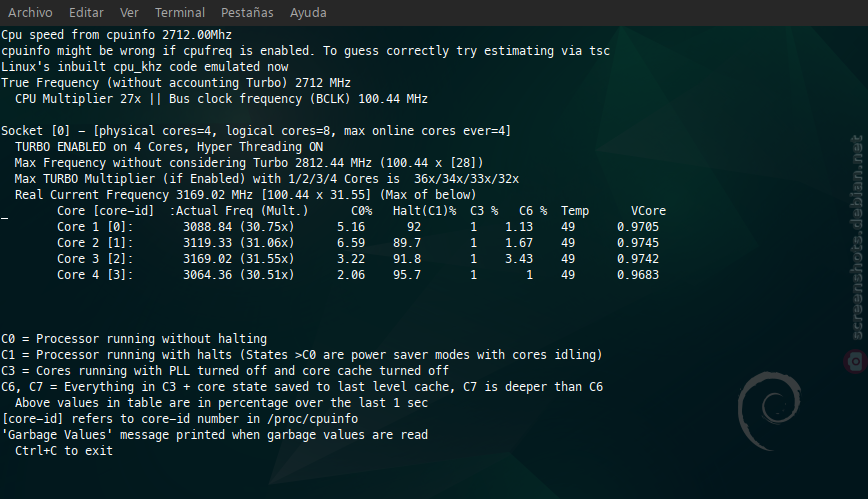868x499 pixels.
Task: Click the C6 % value '1.67'
Action: (x=519, y=243)
